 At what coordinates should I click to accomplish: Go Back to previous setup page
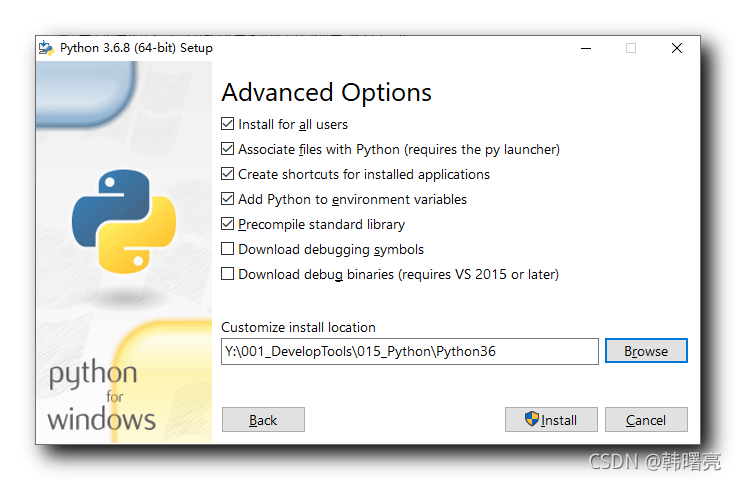click(263, 420)
